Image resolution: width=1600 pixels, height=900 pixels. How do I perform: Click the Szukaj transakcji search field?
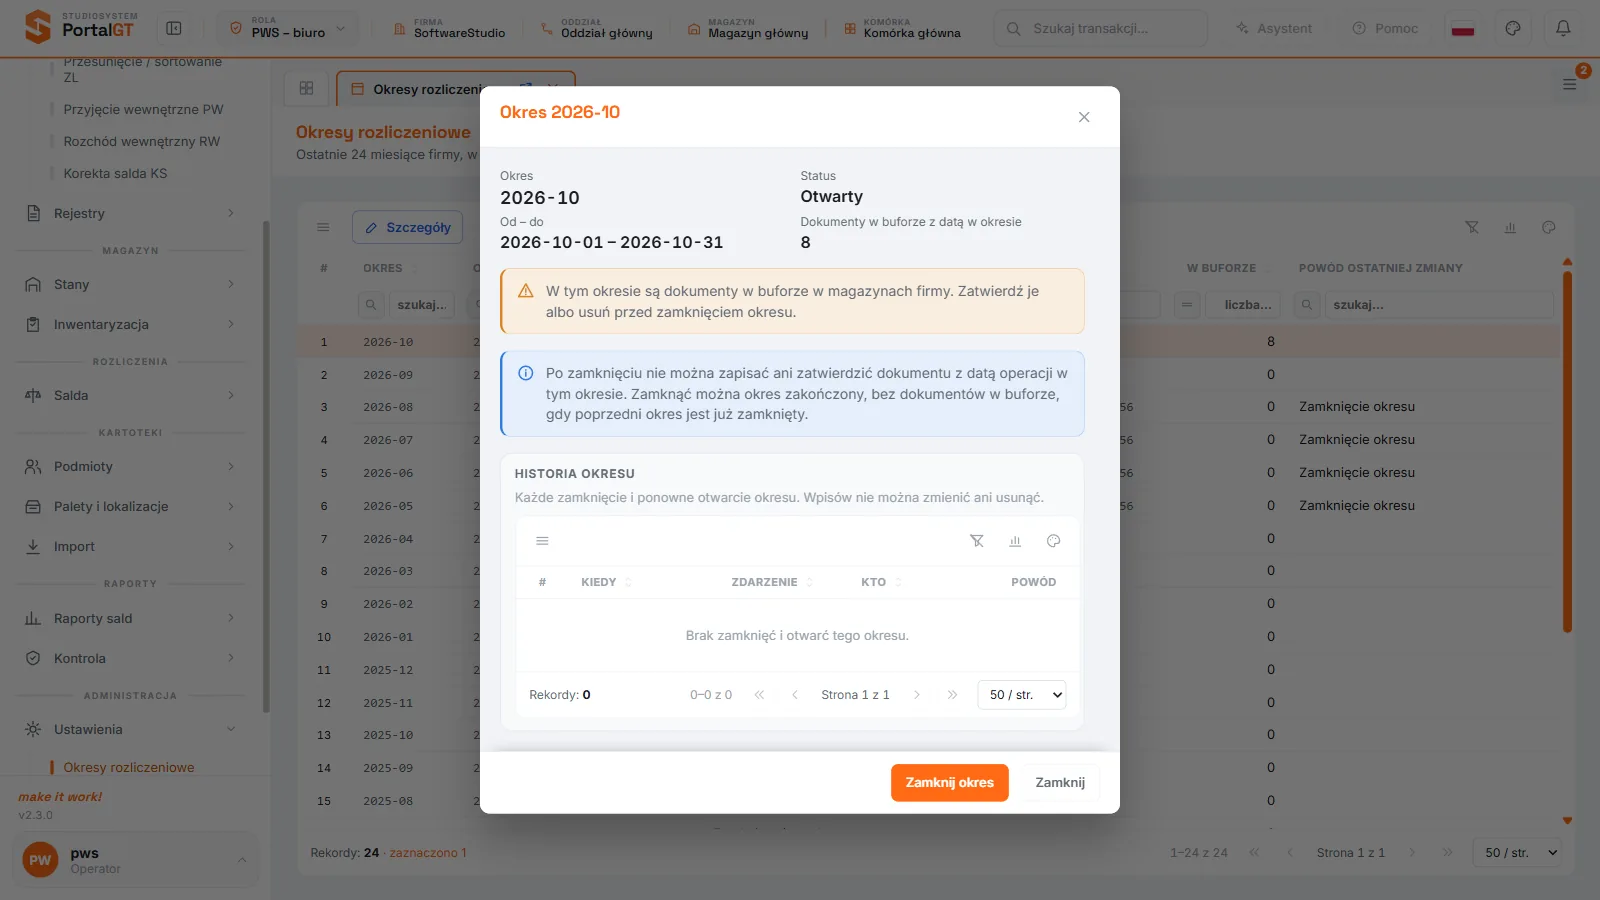[x=1100, y=28]
